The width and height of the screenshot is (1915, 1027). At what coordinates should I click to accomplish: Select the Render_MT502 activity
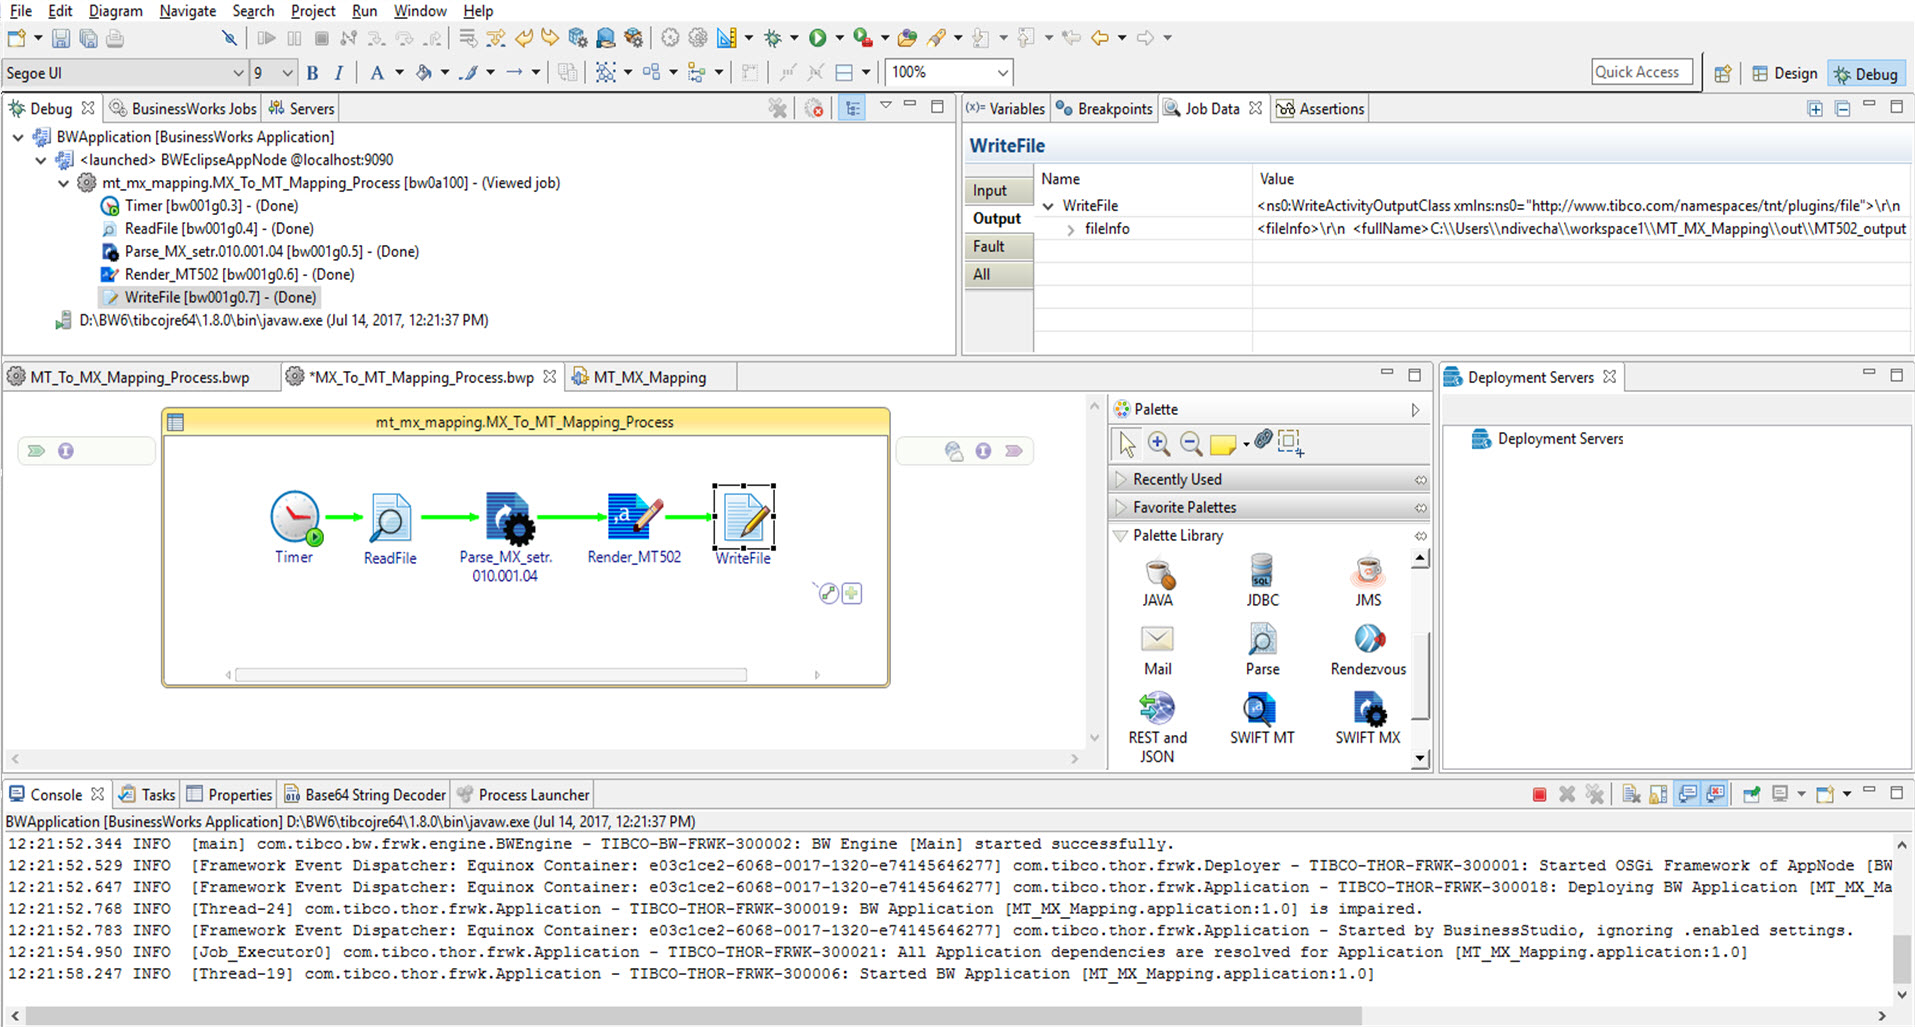coord(634,518)
